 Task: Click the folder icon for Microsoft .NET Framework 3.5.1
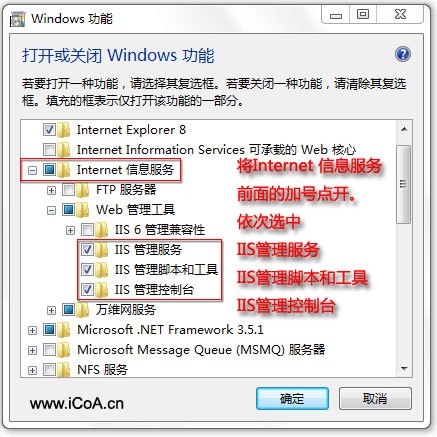tap(63, 330)
